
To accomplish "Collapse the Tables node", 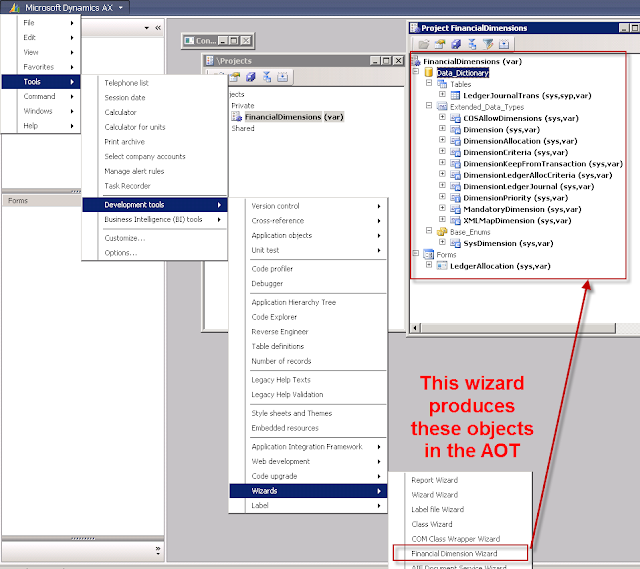I will (x=429, y=82).
